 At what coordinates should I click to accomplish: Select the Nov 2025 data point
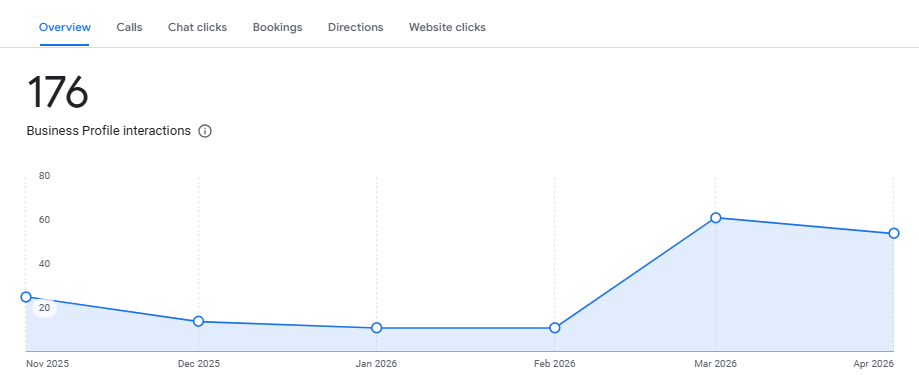tap(26, 297)
